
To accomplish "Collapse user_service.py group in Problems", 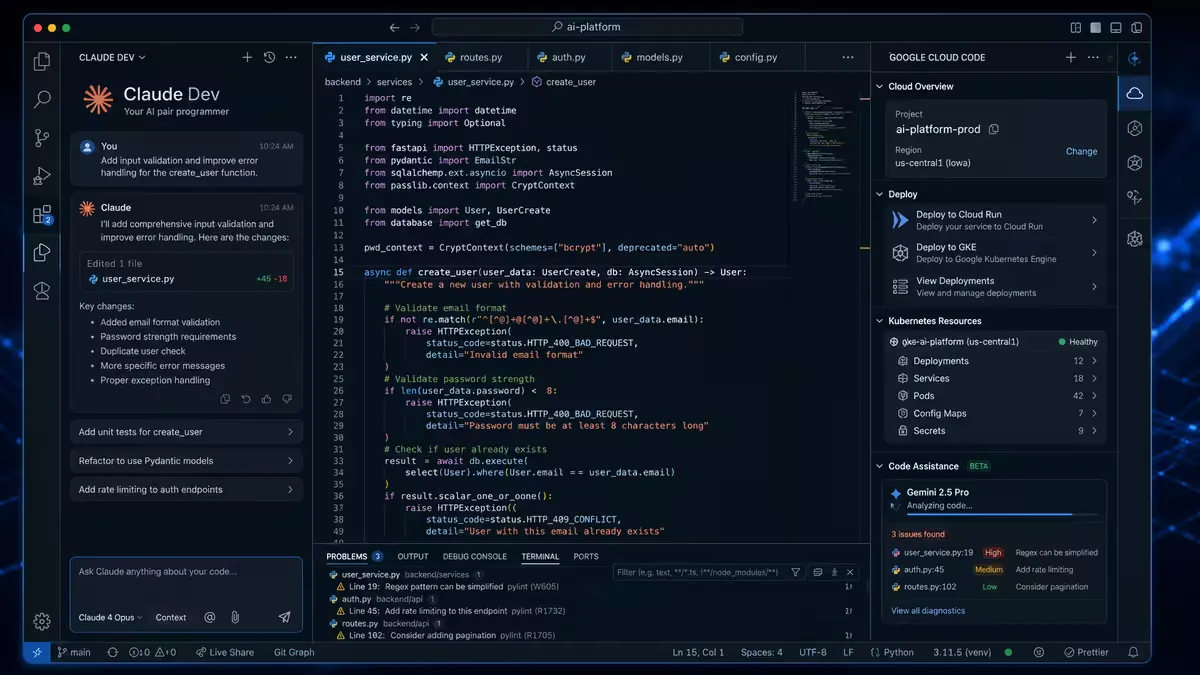I will pyautogui.click(x=405, y=575).
